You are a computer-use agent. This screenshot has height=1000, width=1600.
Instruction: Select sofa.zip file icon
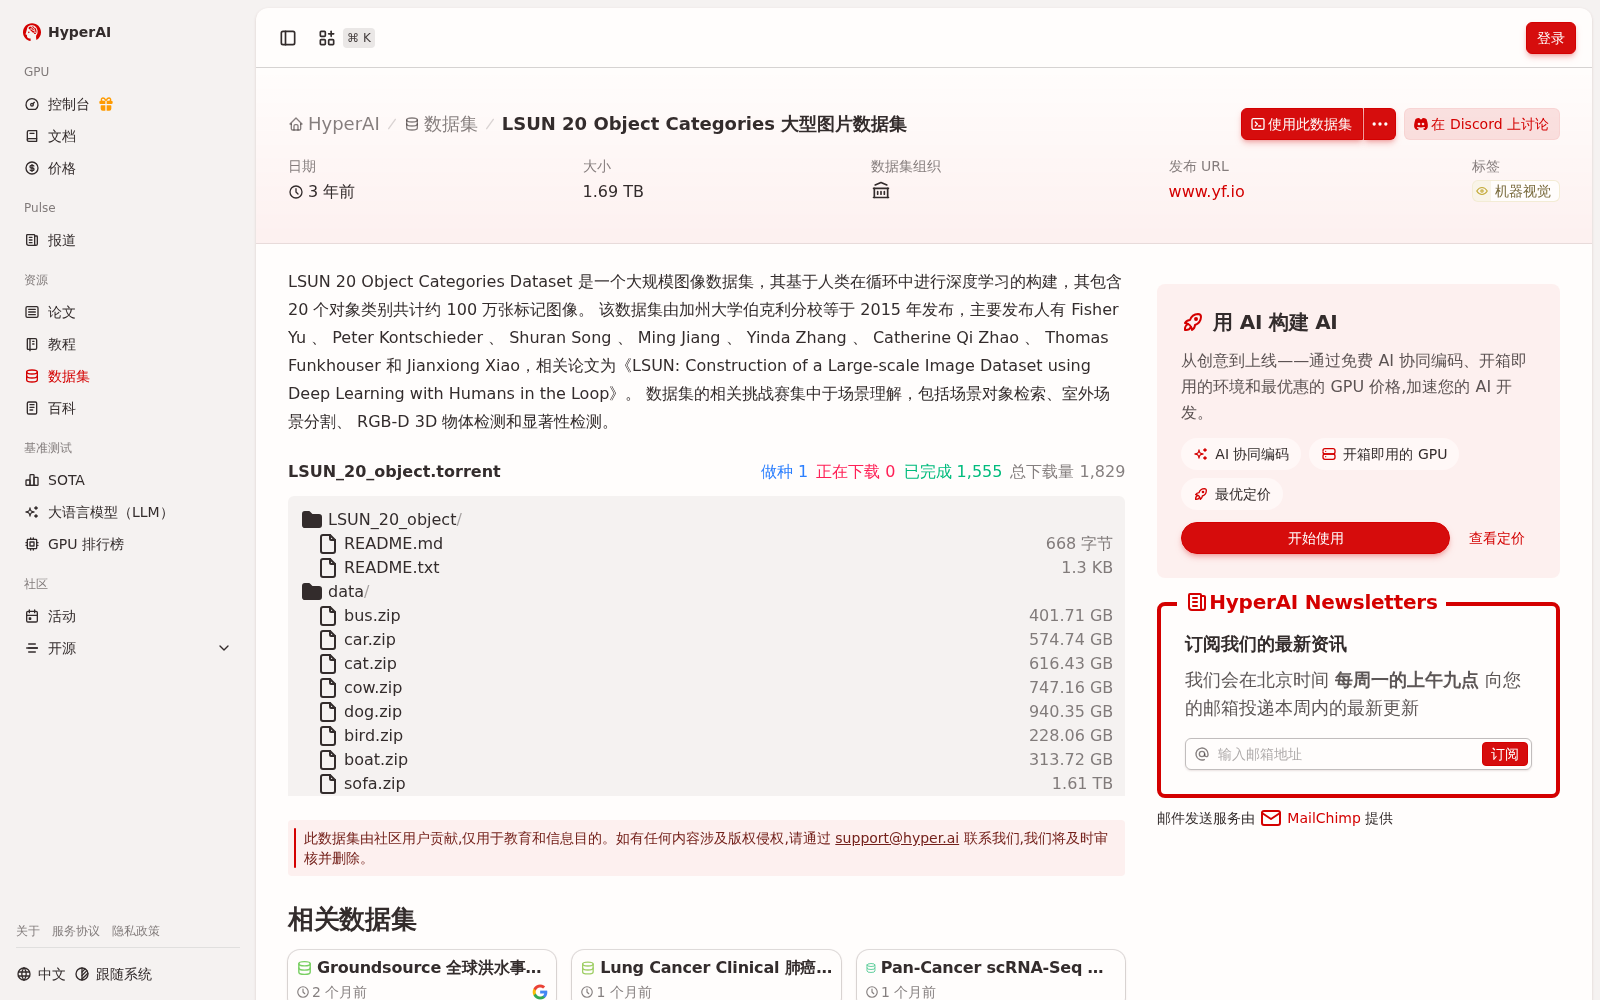click(x=328, y=783)
